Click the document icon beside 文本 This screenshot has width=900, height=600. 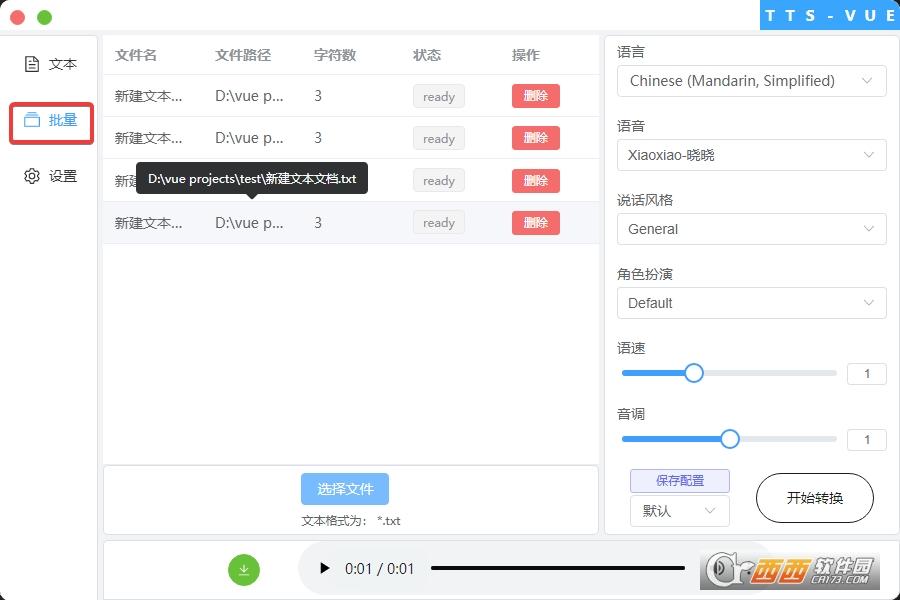tap(32, 64)
